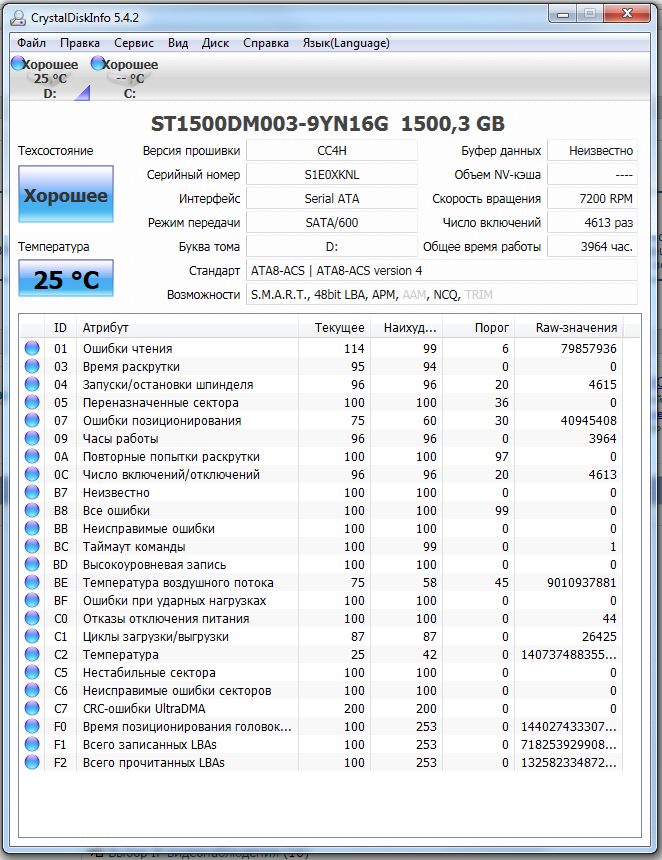
Task: Click status orb for Циклы загрузки/выгрузки
Action: 32,636
